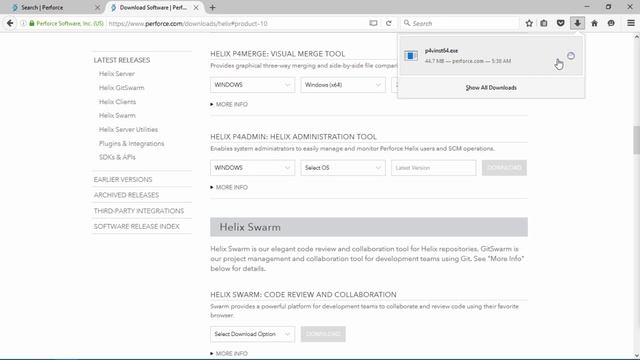The image size is (640, 360).
Task: Toggle reader view icon in address bar
Action: [373, 23]
